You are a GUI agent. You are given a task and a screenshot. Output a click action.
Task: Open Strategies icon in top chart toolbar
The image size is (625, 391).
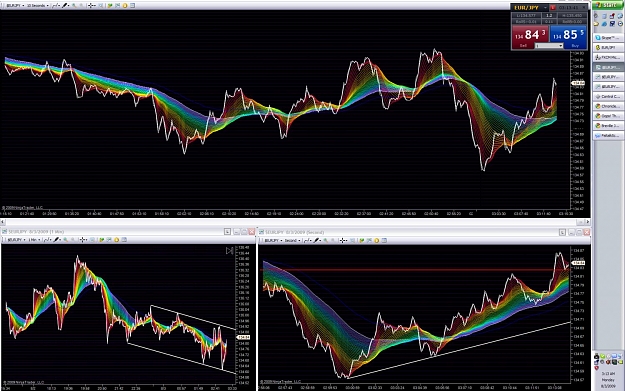[118, 6]
